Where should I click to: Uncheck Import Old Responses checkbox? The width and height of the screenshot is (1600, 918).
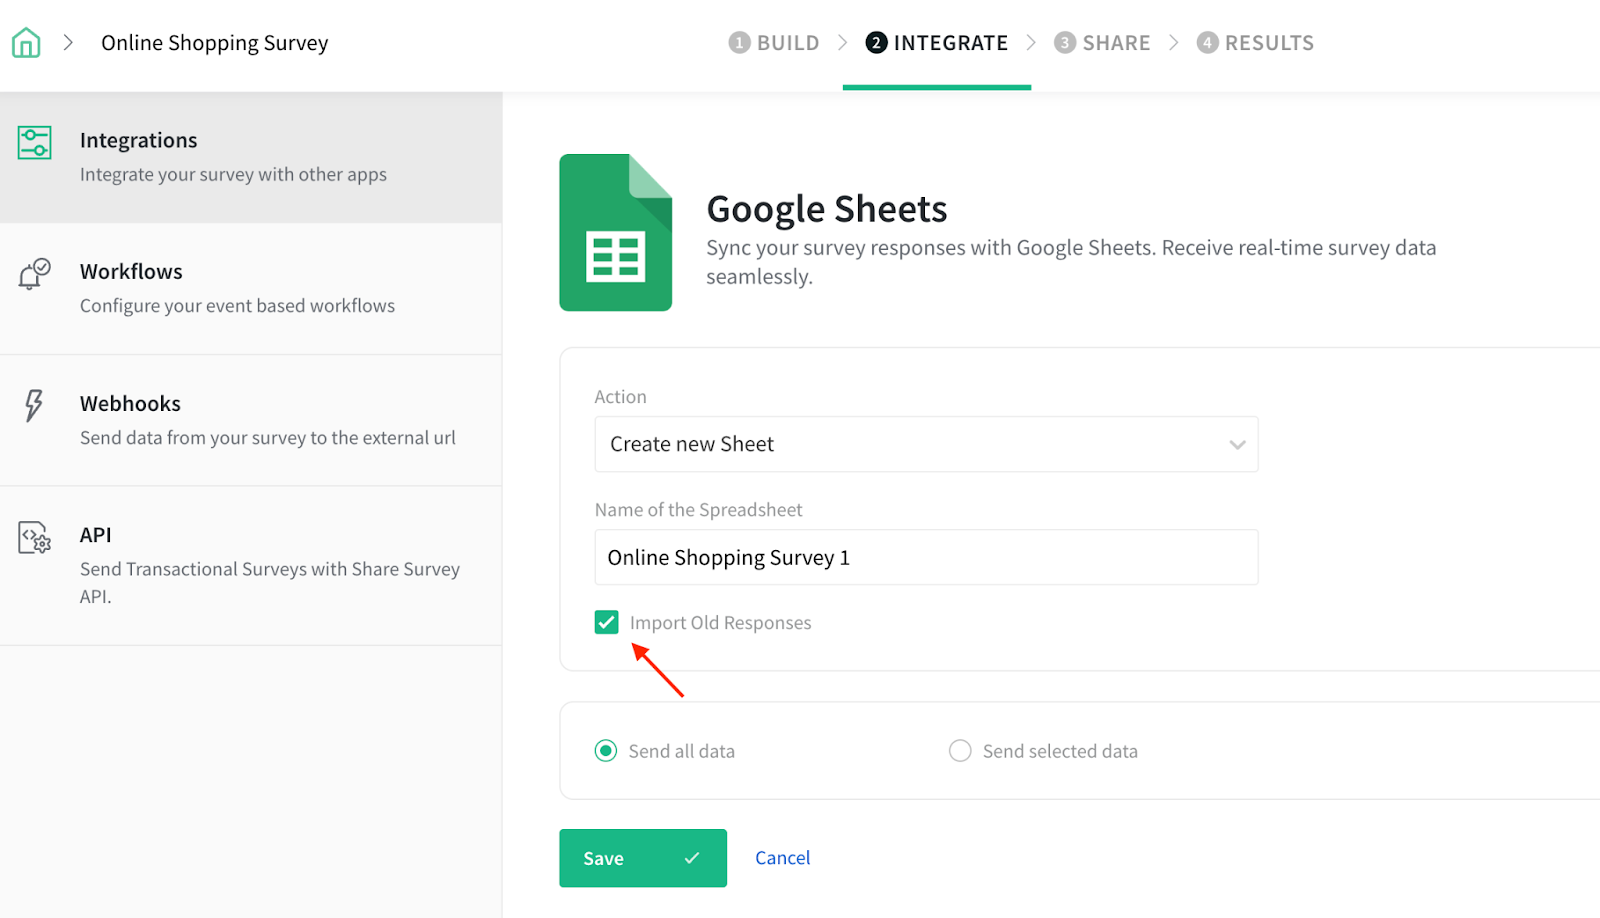coord(606,622)
